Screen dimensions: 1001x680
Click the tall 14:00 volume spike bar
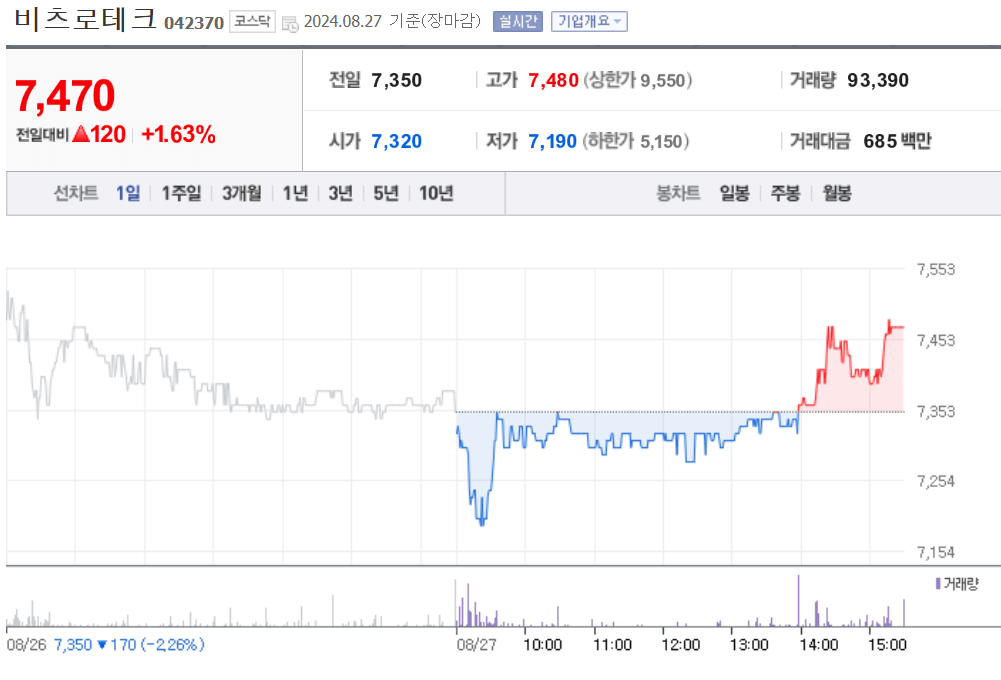[x=798, y=601]
